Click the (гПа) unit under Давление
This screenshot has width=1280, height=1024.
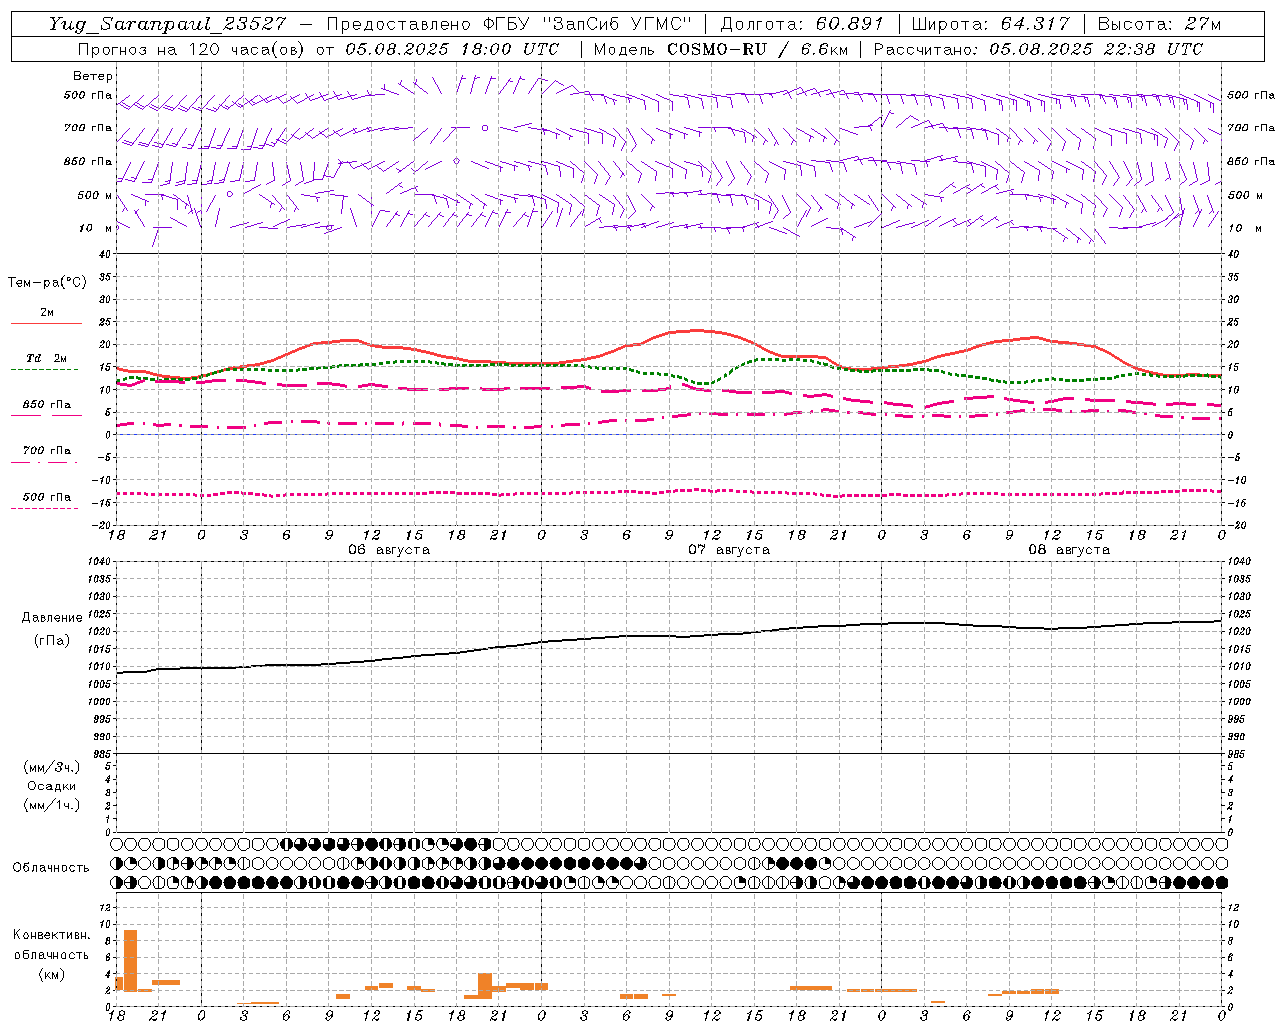pyautogui.click(x=52, y=640)
